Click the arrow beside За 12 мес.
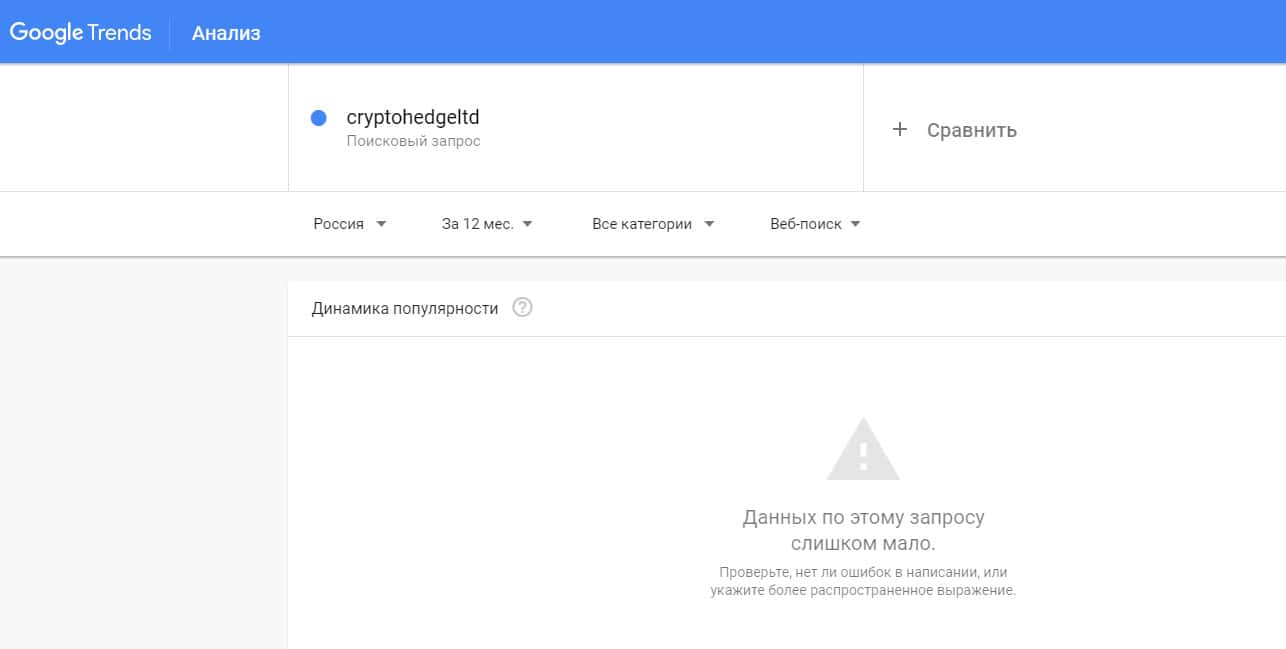 [x=527, y=224]
